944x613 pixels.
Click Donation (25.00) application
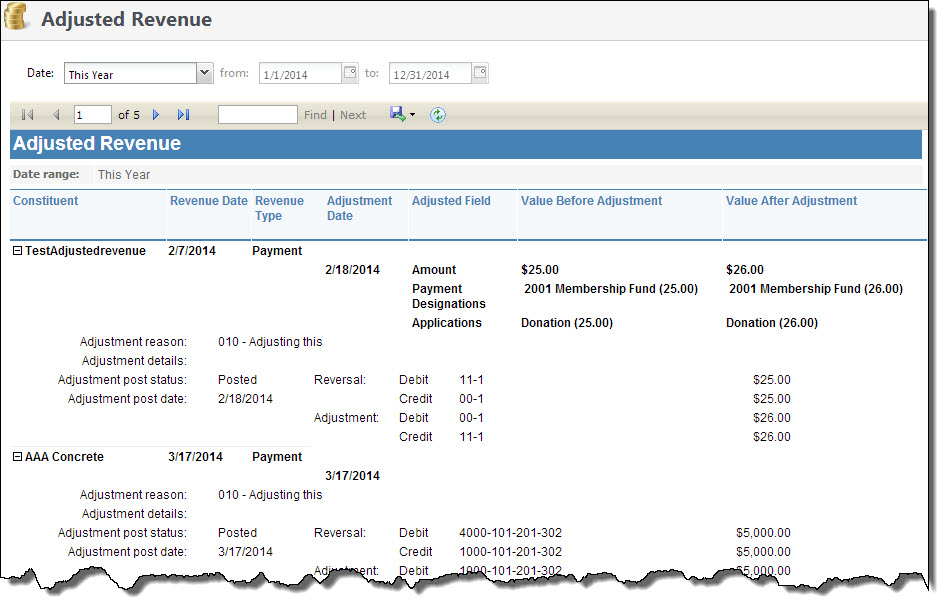coord(567,323)
